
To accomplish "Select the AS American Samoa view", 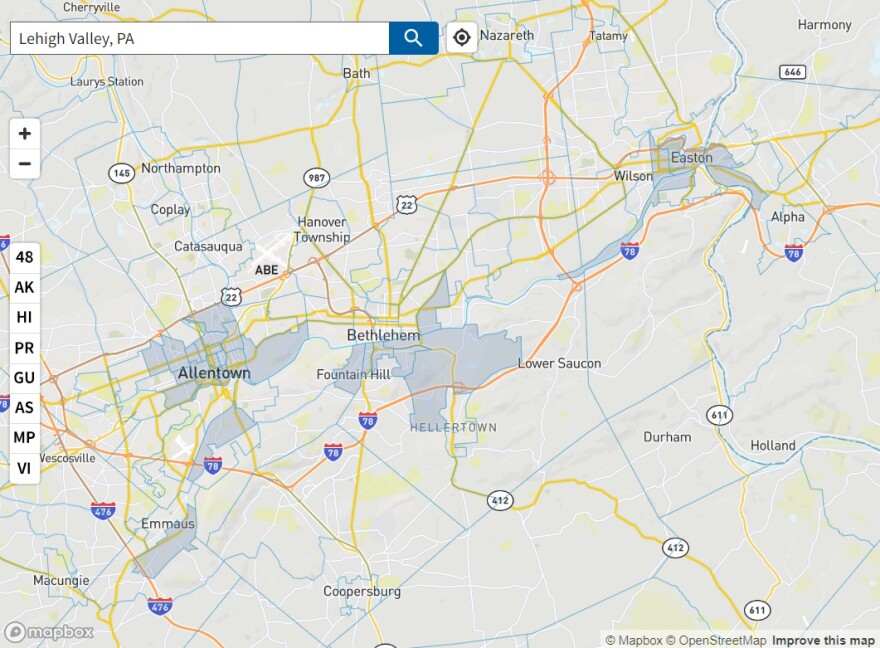I will 25,407.
